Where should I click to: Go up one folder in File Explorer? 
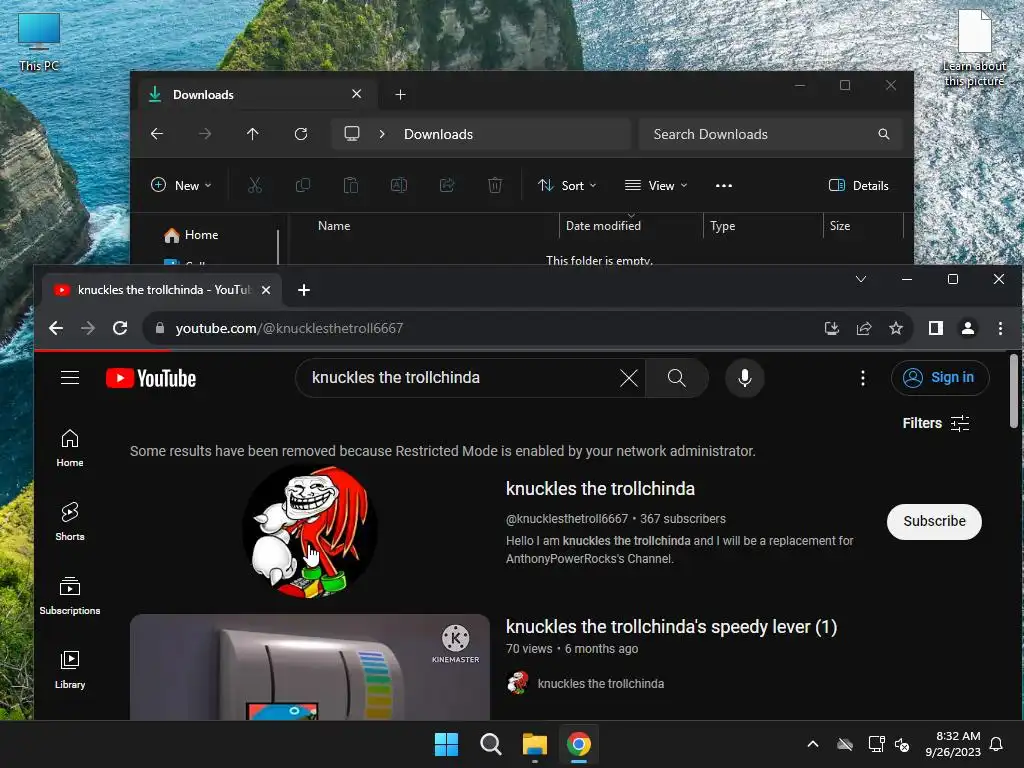pos(253,134)
